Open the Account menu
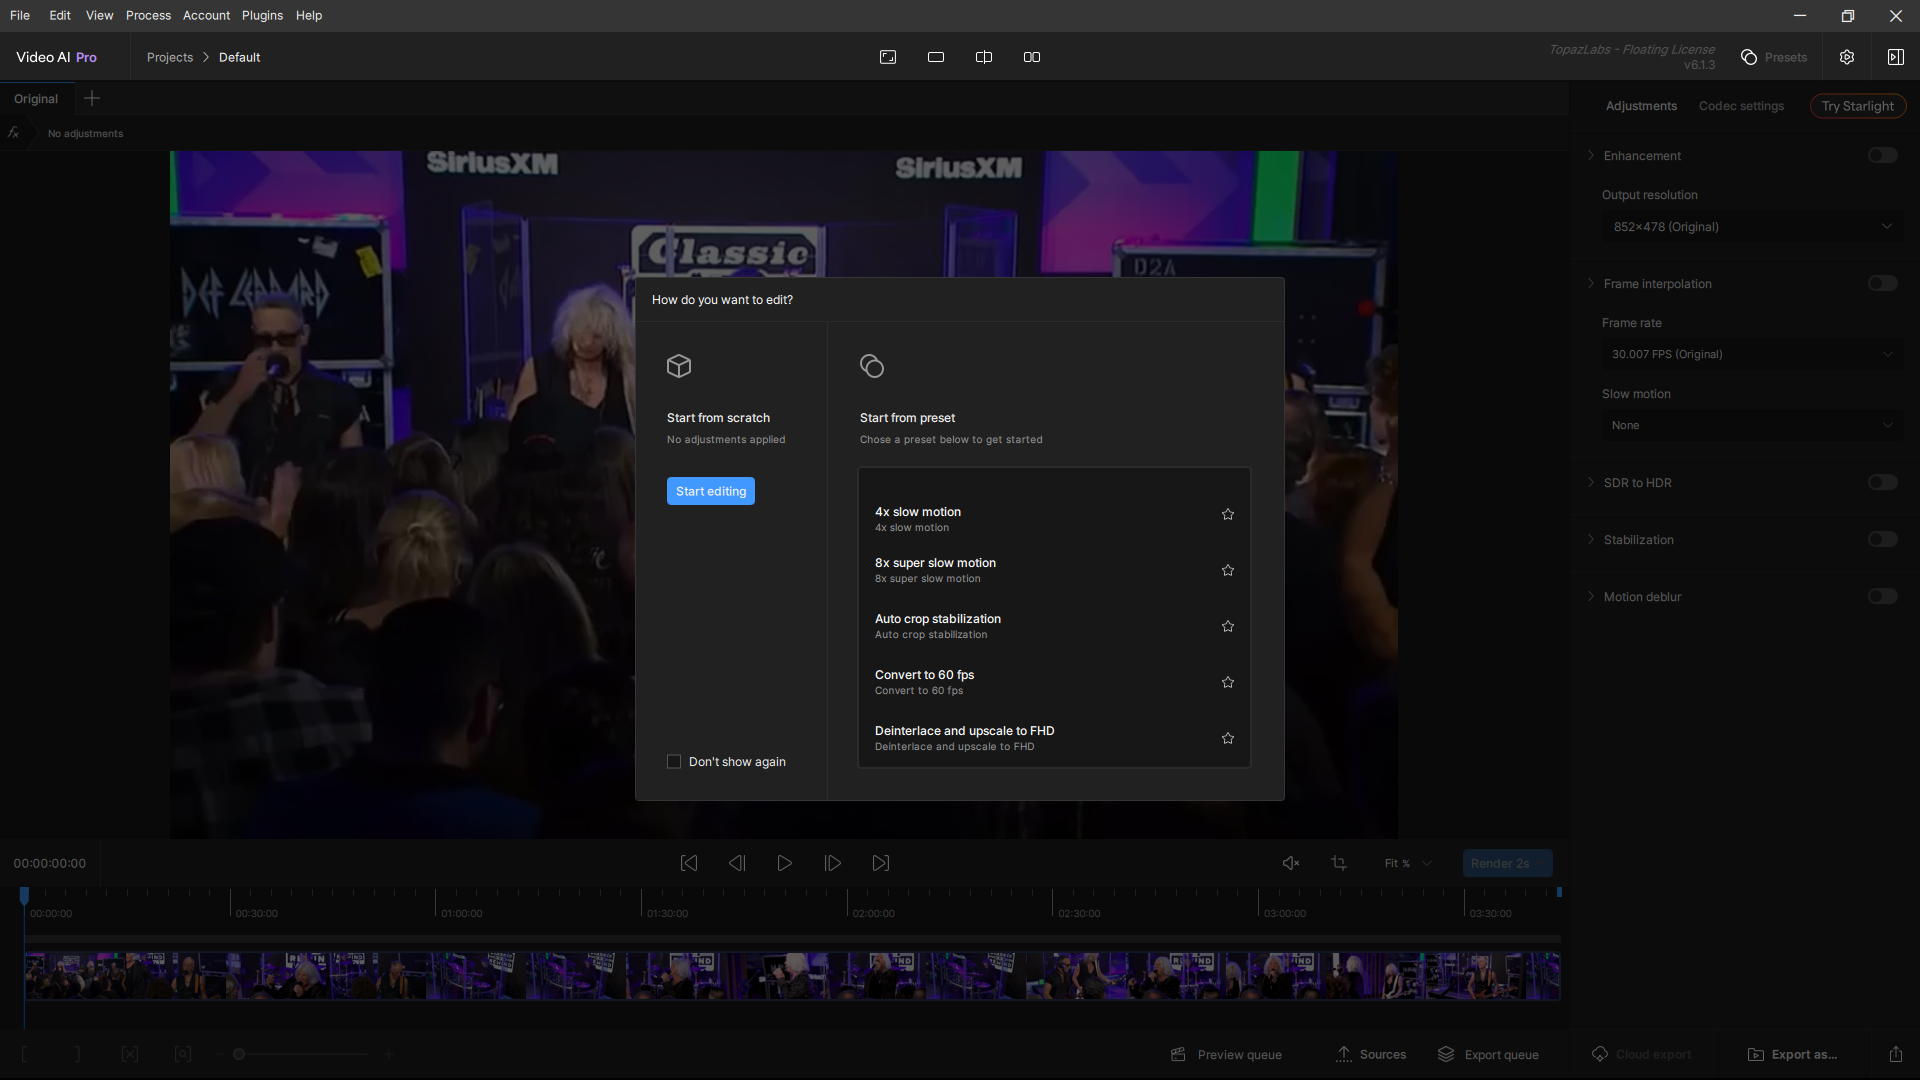Image resolution: width=1920 pixels, height=1080 pixels. coord(206,15)
